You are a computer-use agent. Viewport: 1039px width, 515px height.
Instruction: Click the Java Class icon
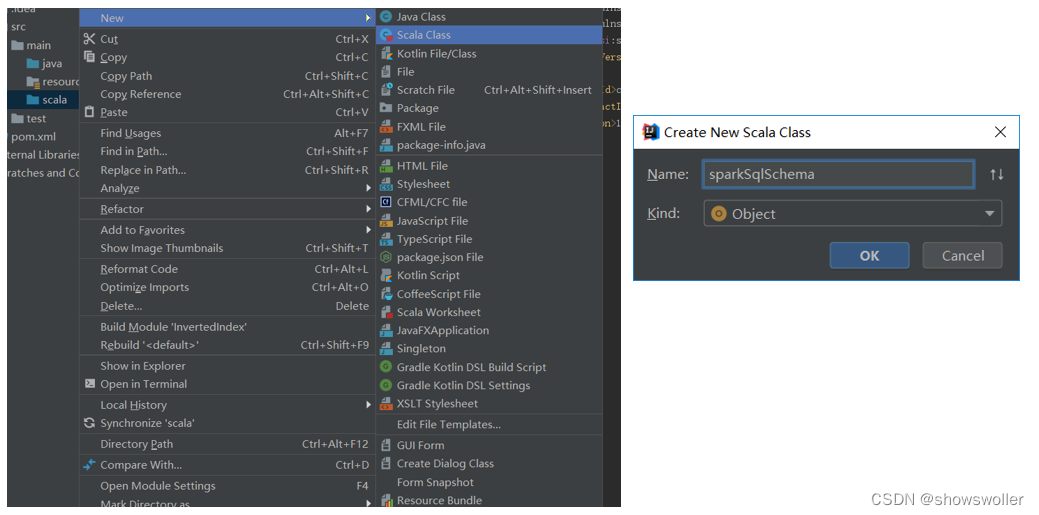tap(386, 17)
